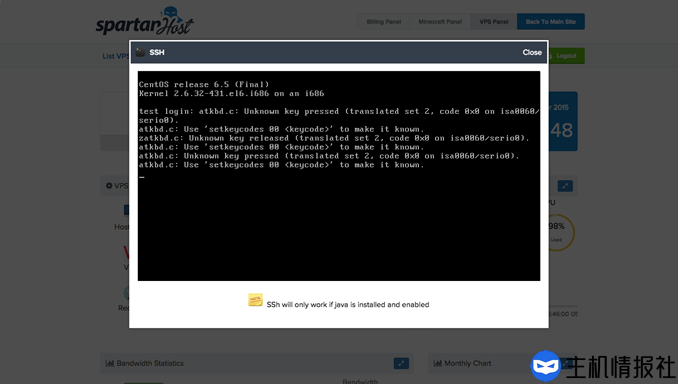Viewport: 678px width, 384px height.
Task: Open the Billing Panel tab
Action: (x=384, y=22)
